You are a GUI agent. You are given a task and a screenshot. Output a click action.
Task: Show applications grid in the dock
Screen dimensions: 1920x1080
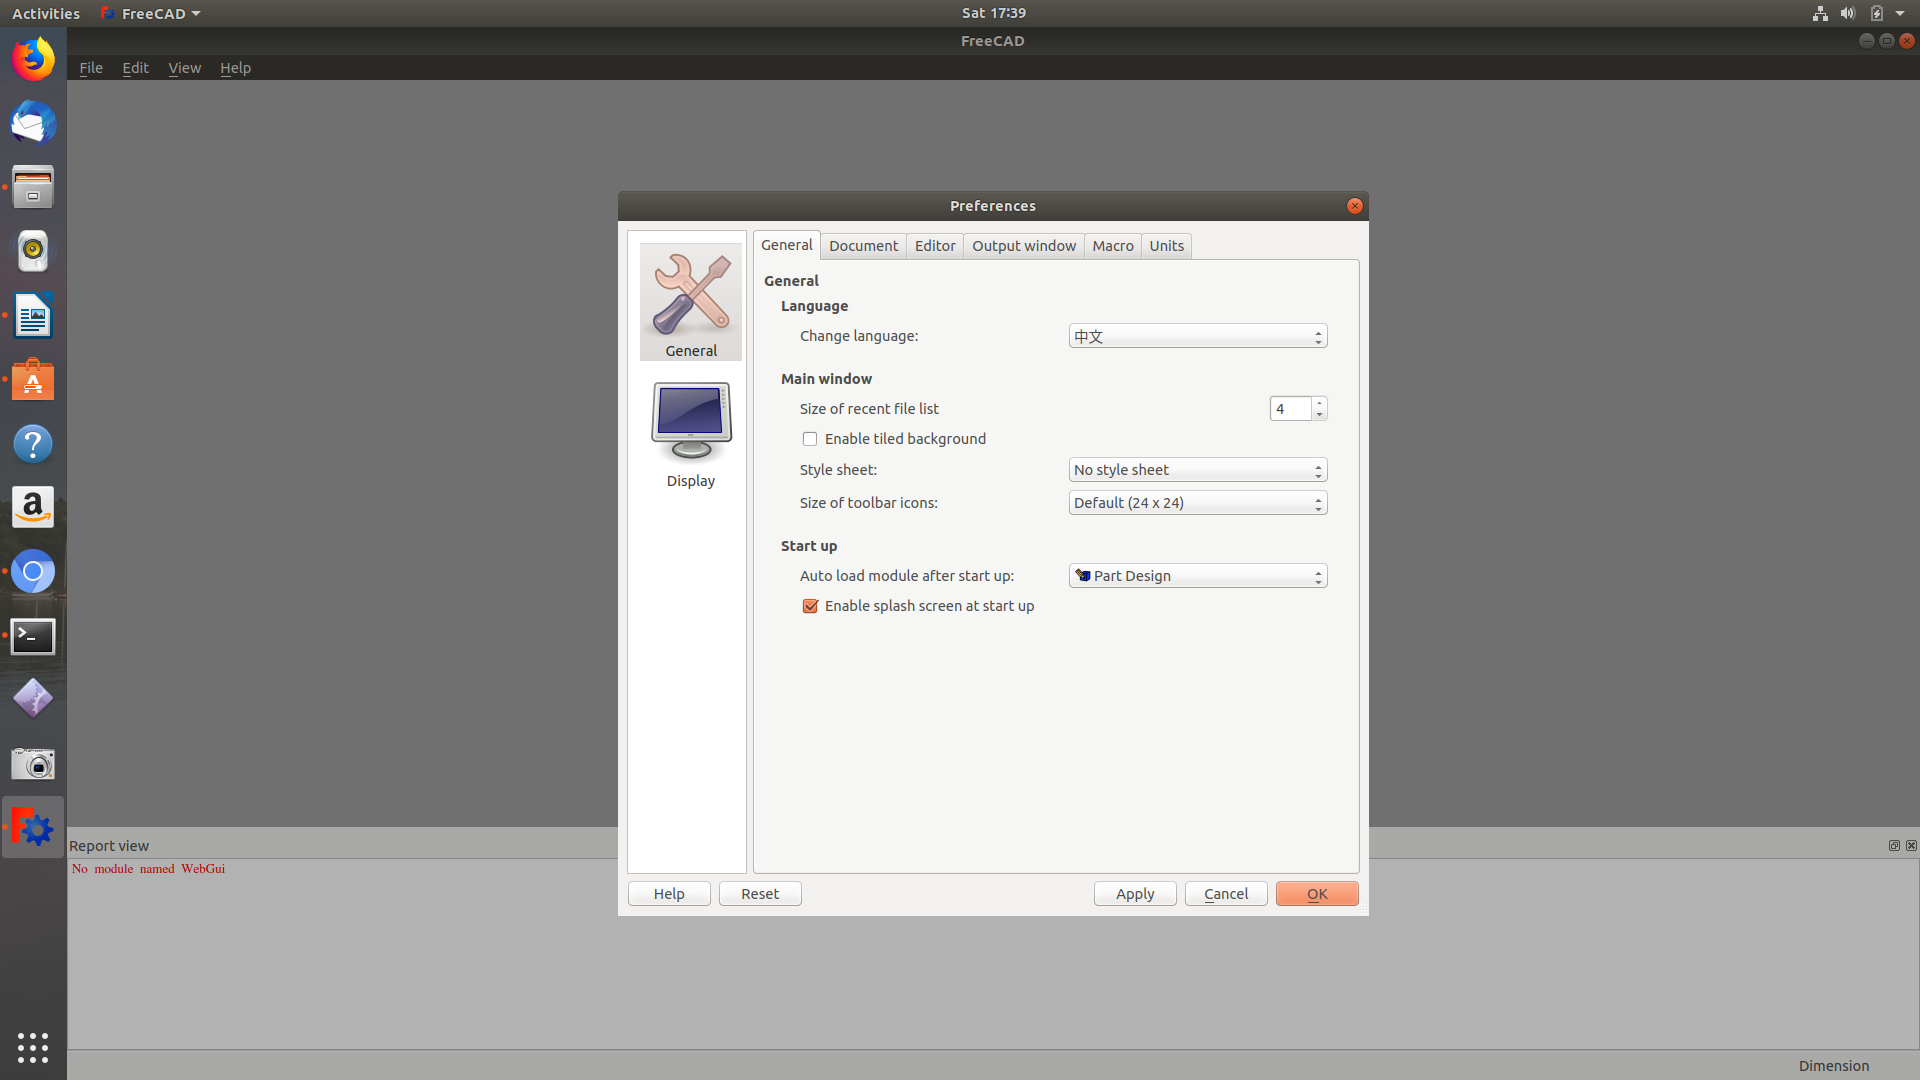tap(33, 1047)
